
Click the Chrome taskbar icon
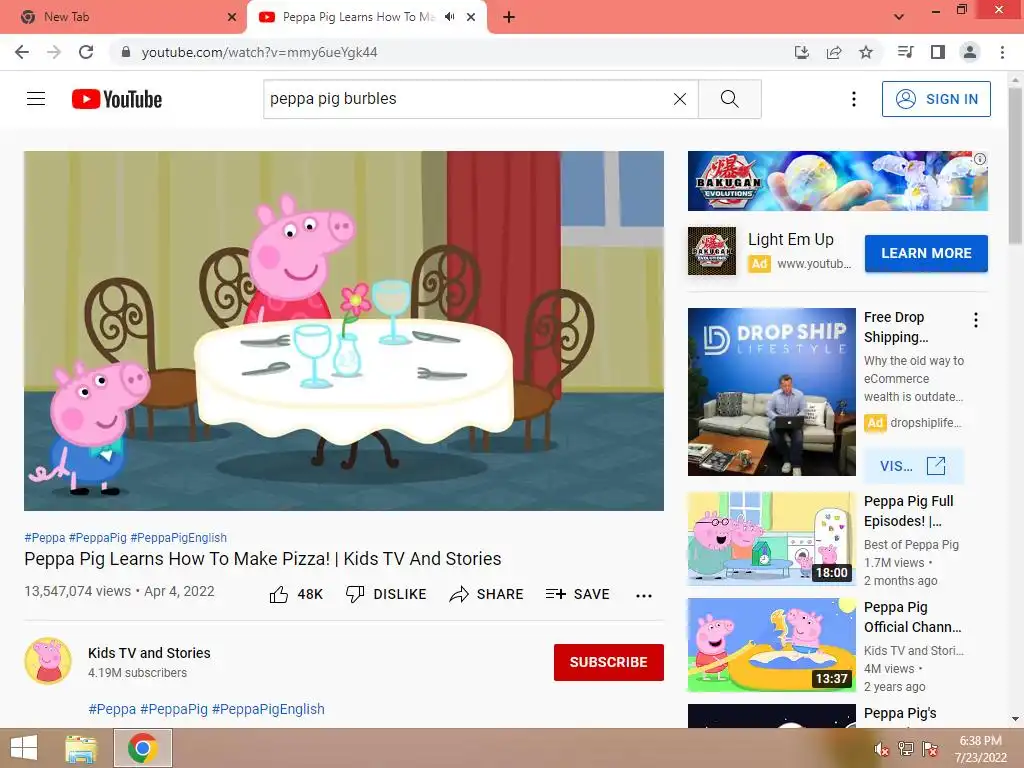click(143, 748)
